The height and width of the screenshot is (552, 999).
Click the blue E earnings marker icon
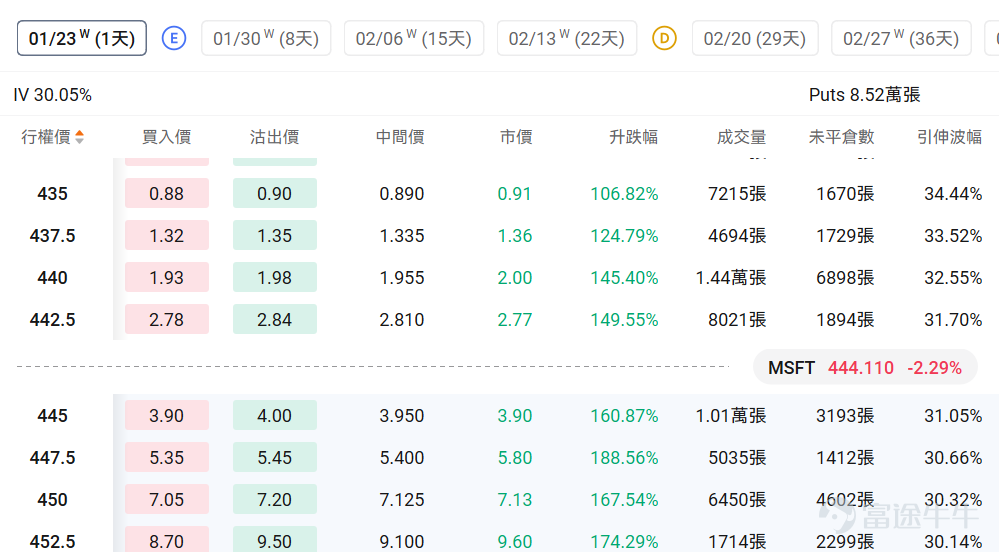point(174,38)
